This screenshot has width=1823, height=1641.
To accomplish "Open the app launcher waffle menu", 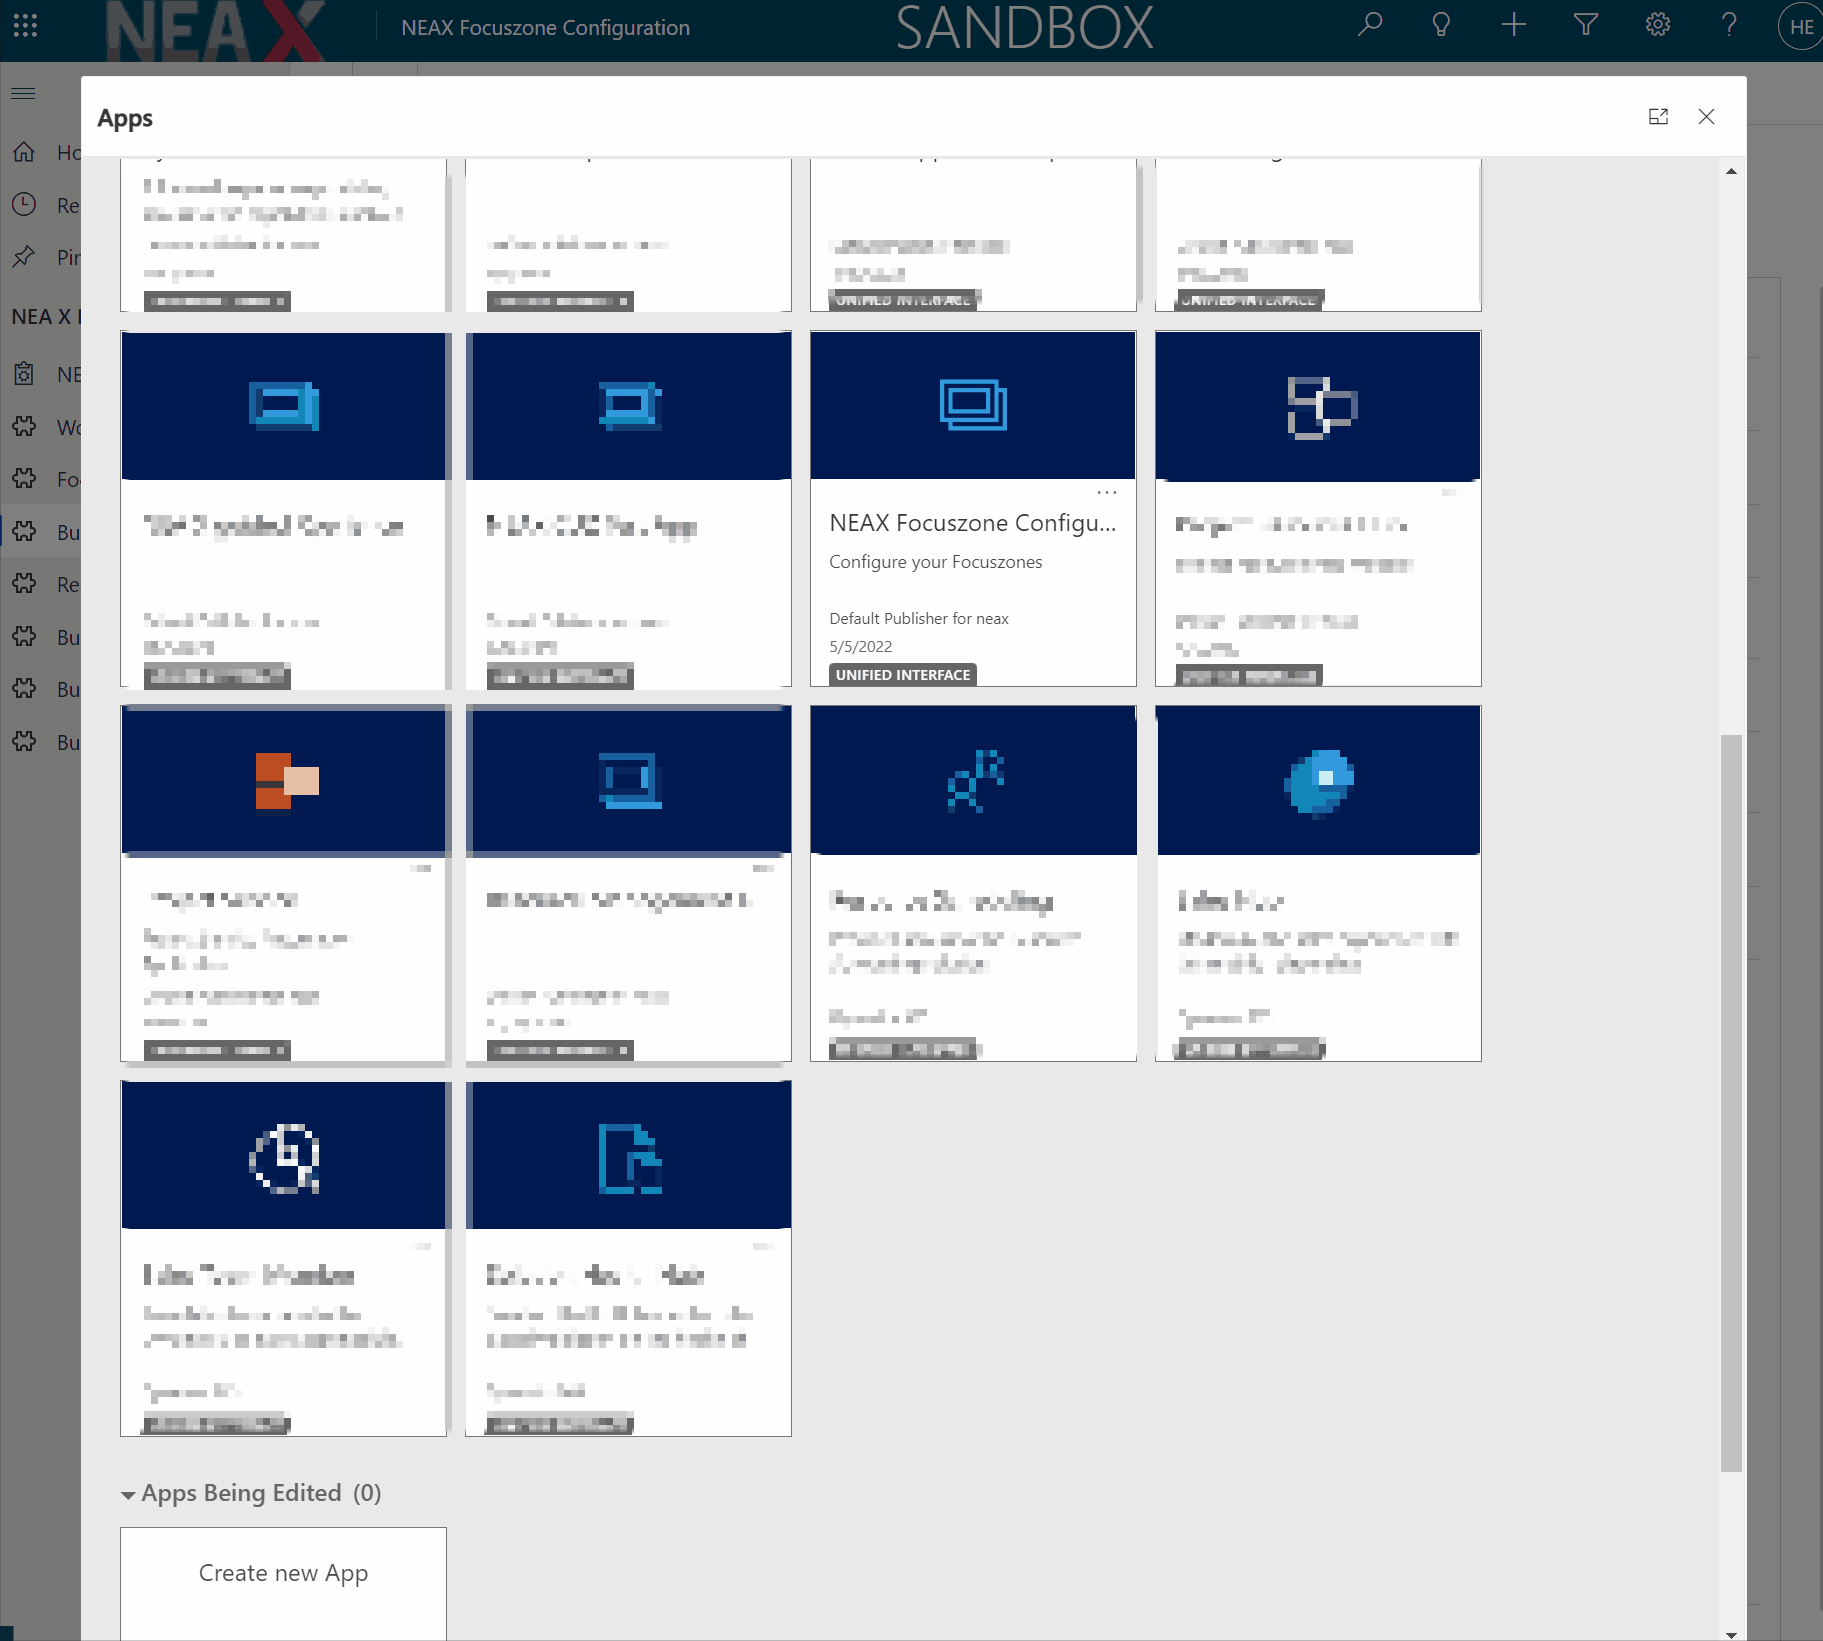I will [x=25, y=26].
